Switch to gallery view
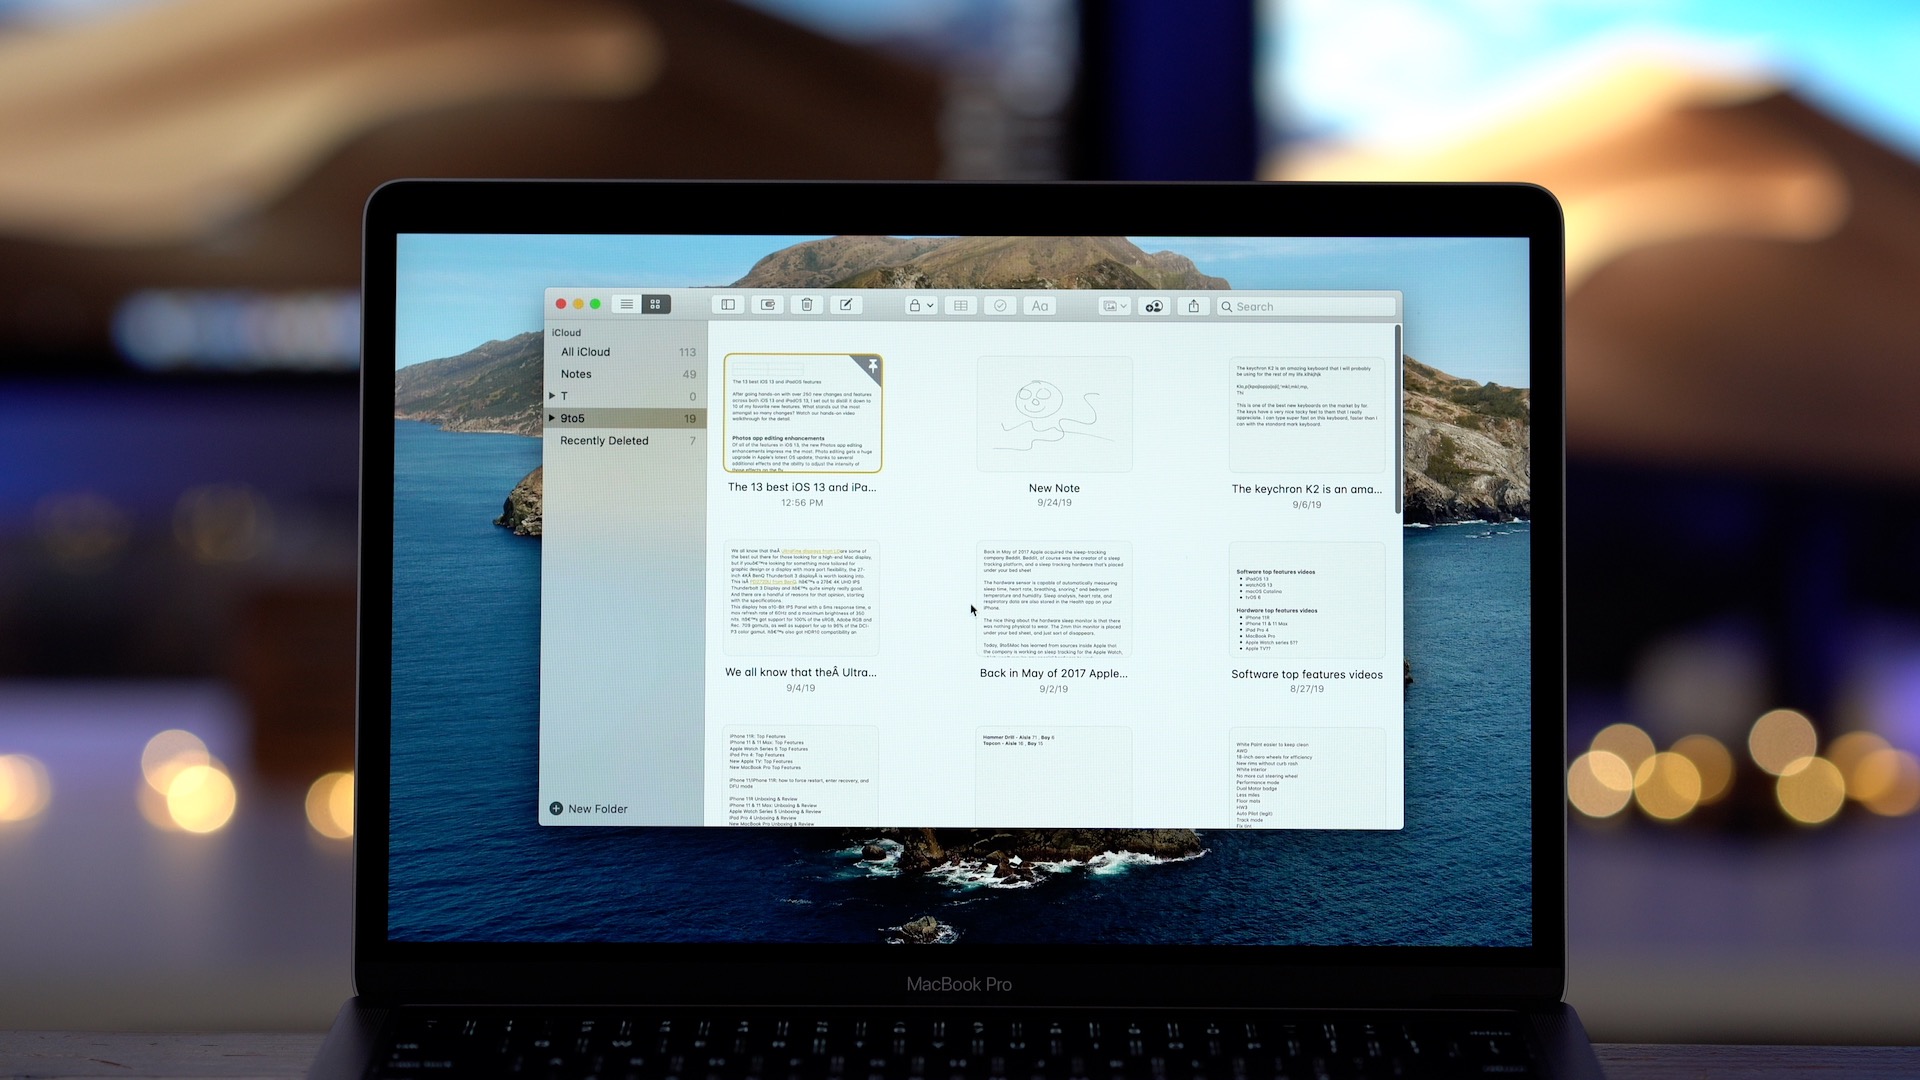 (656, 304)
